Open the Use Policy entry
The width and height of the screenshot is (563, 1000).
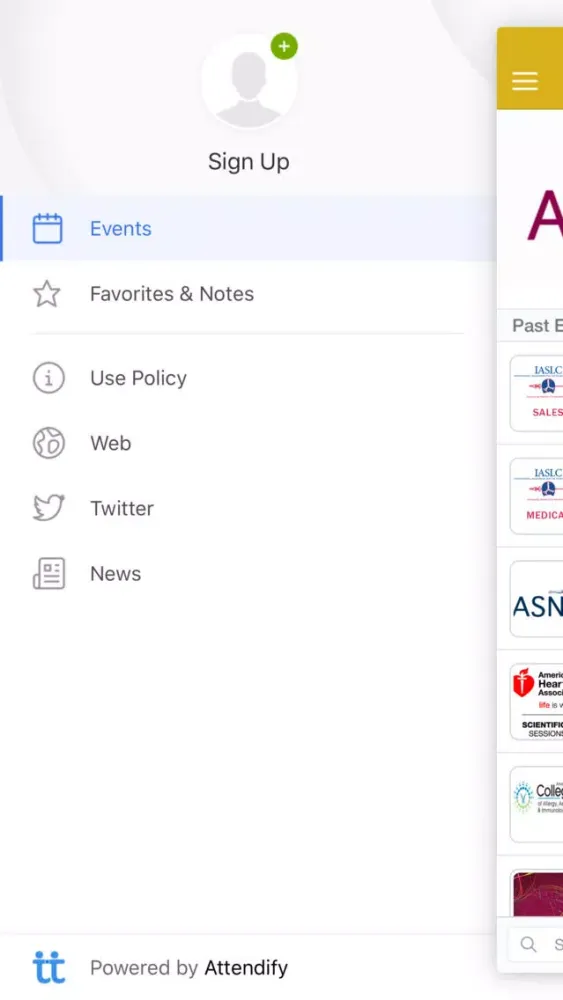(248, 378)
